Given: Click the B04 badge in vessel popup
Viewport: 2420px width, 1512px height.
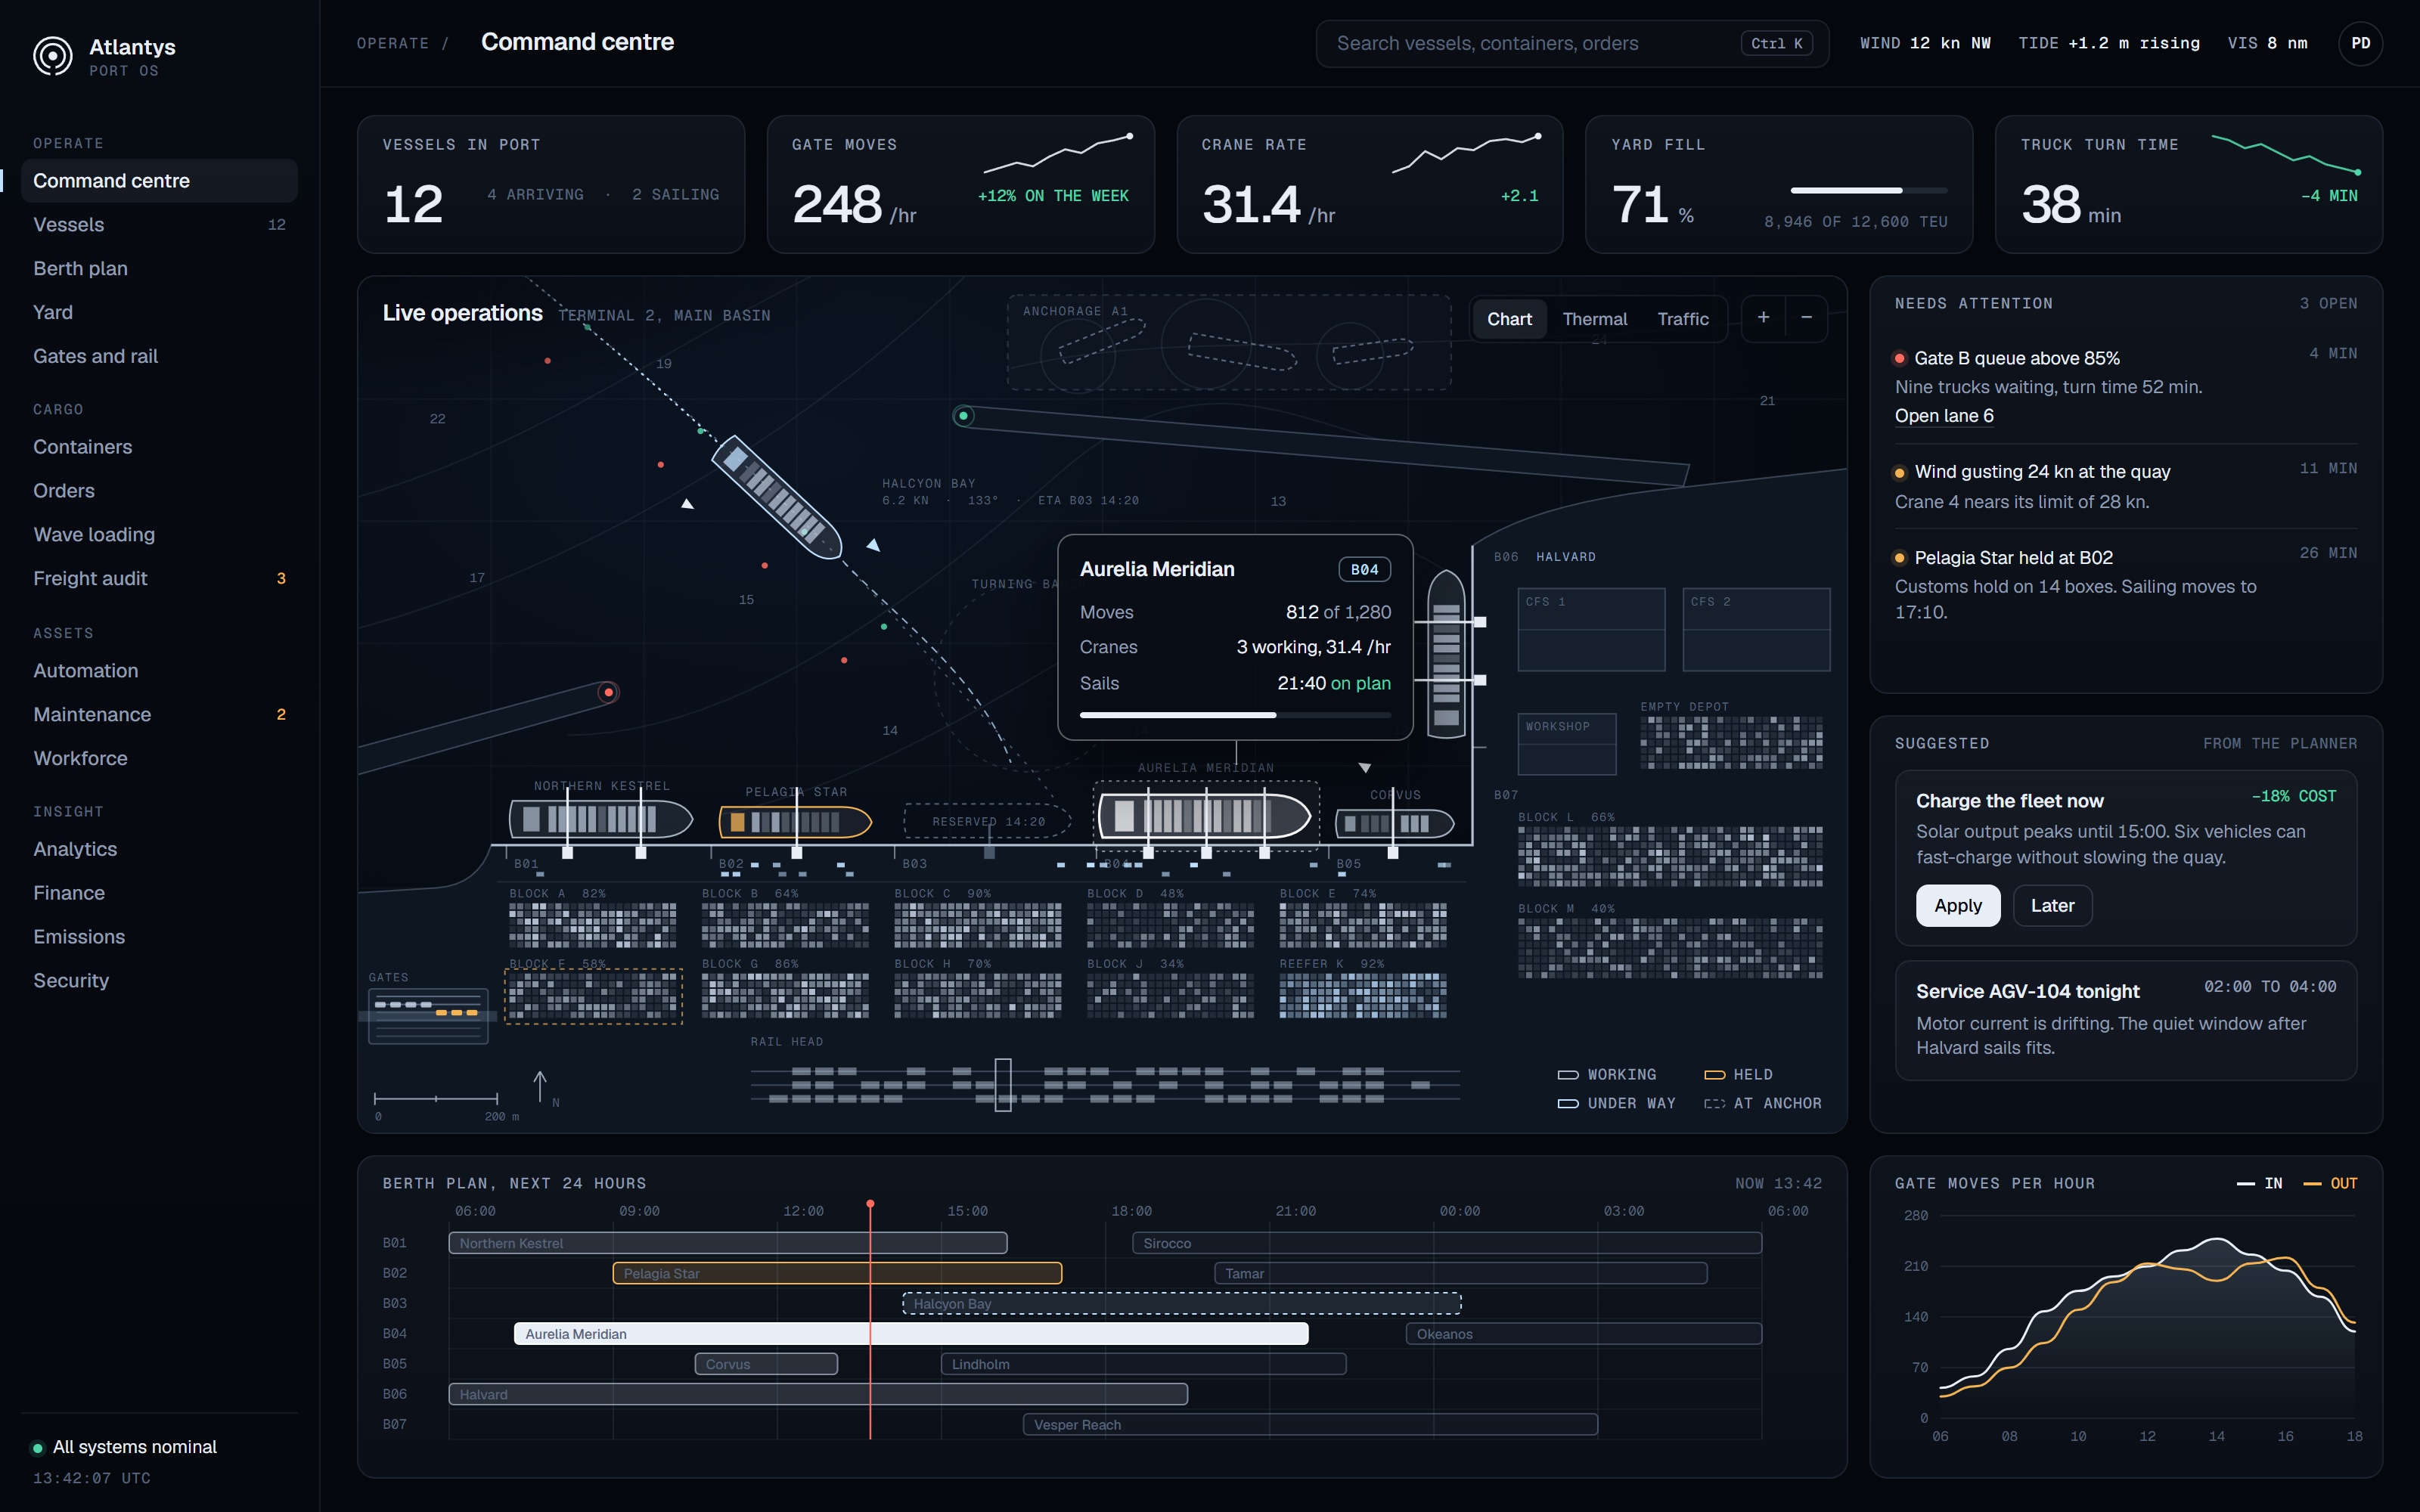Looking at the screenshot, I should point(1364,569).
